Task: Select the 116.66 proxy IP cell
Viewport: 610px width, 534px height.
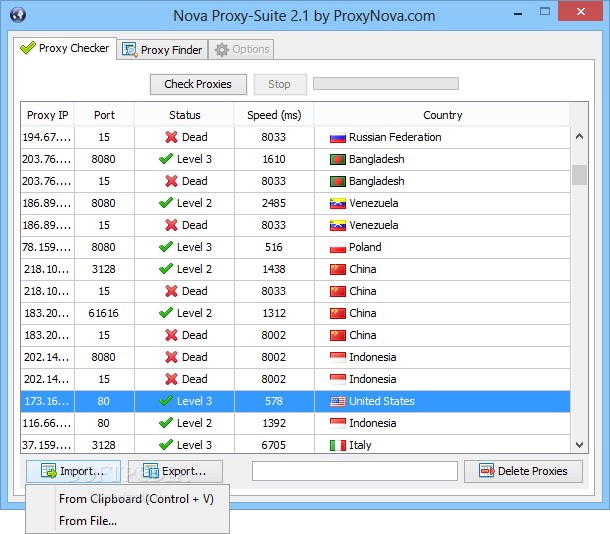Action: coord(47,423)
